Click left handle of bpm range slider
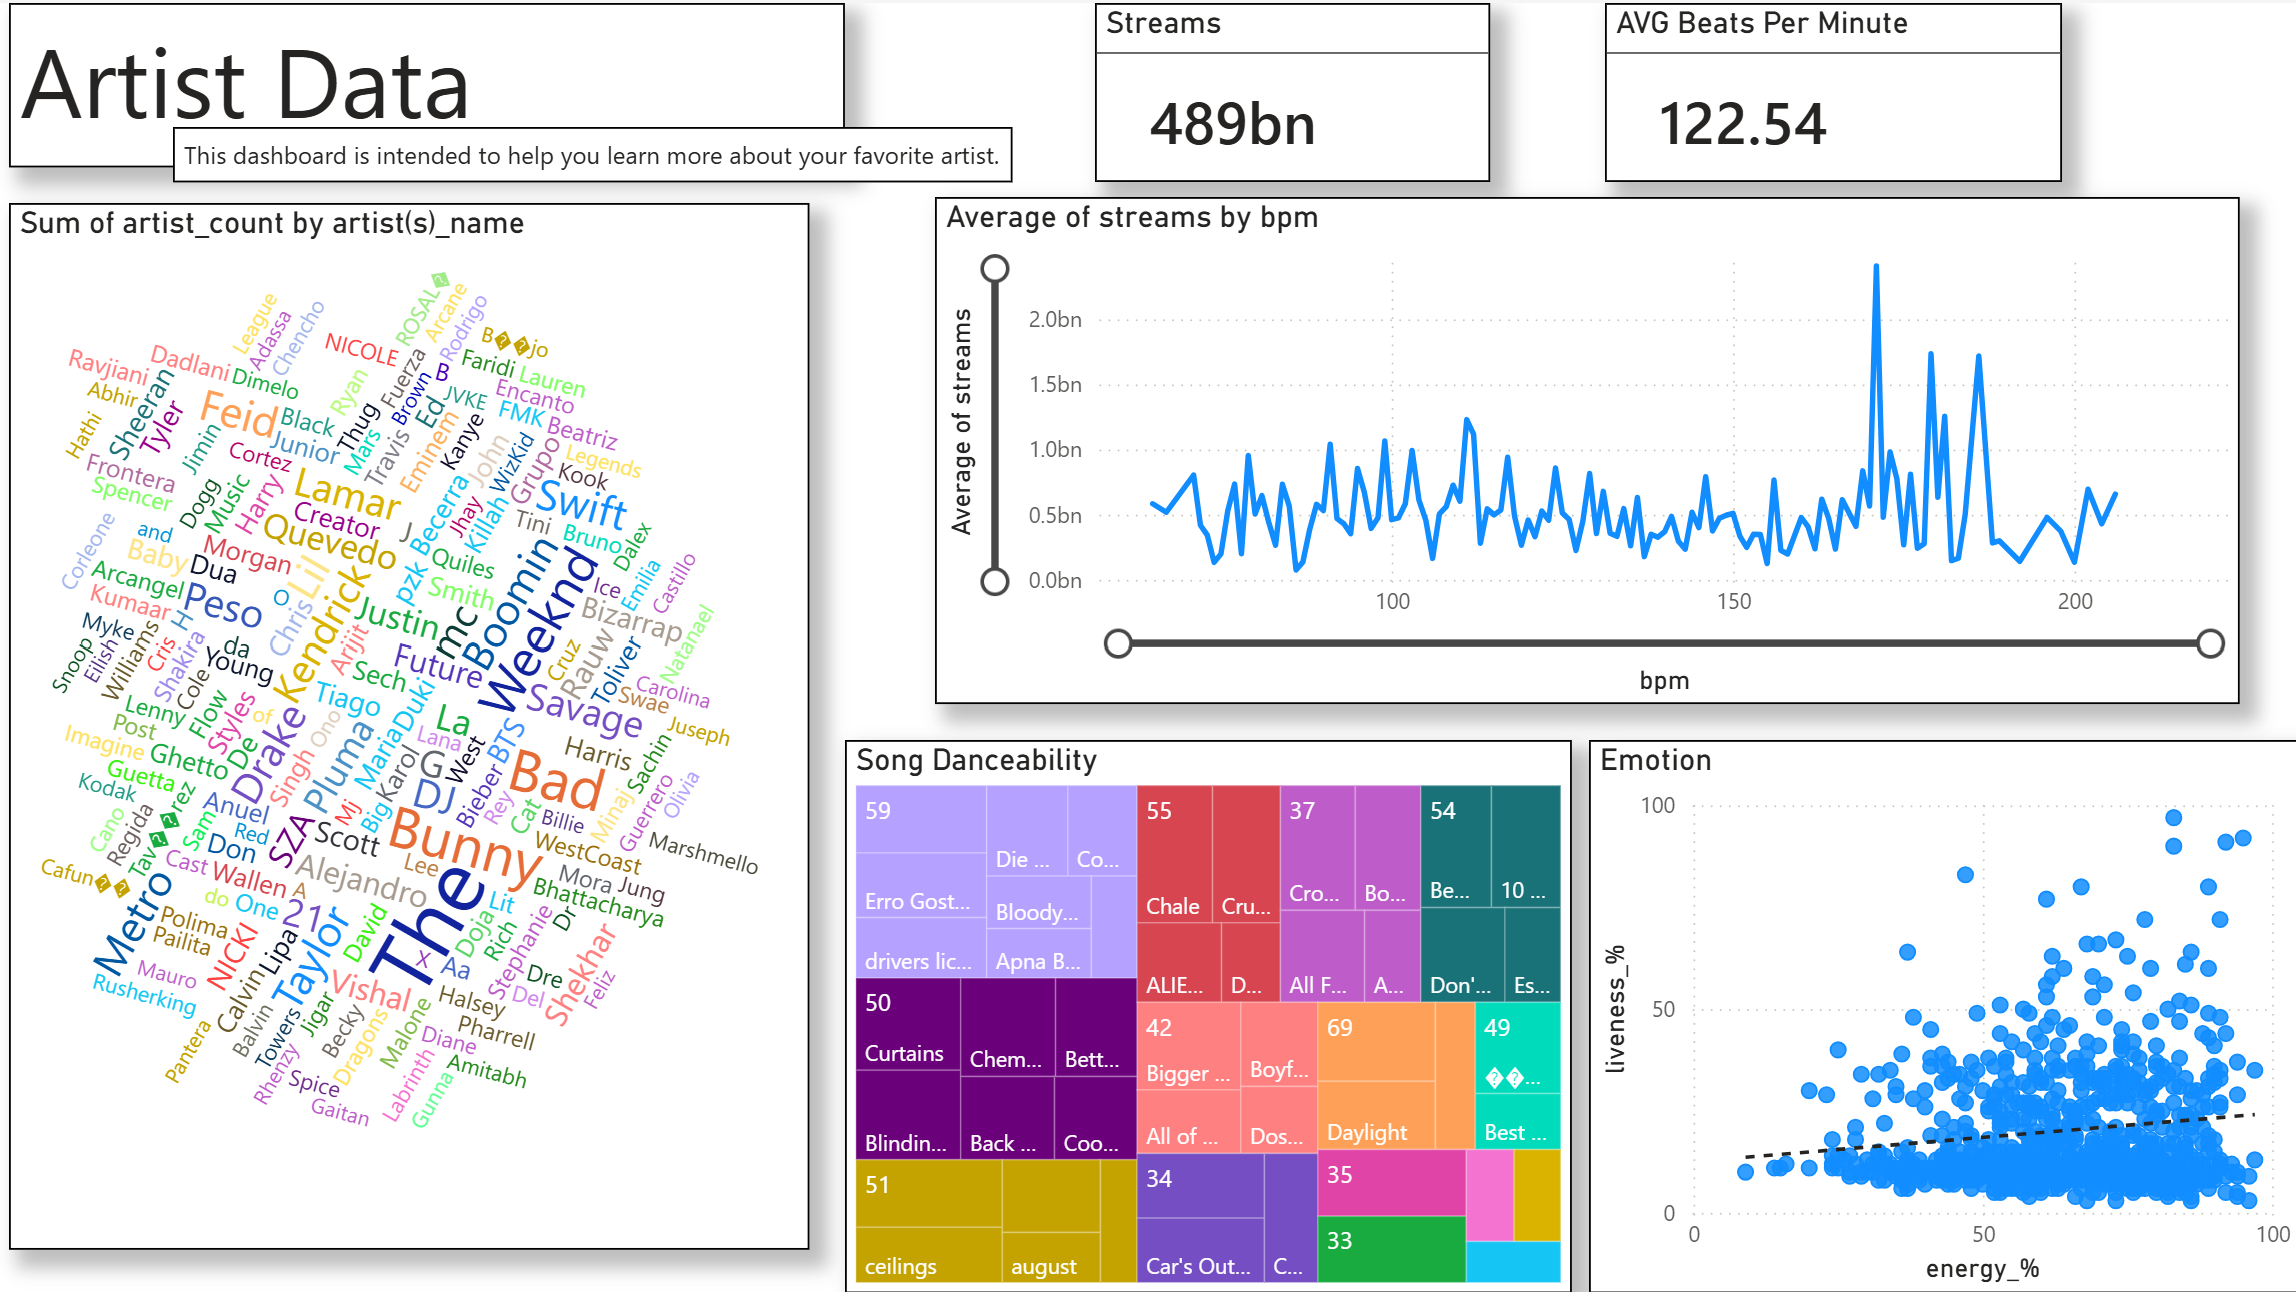2296x1292 pixels. (x=1118, y=643)
